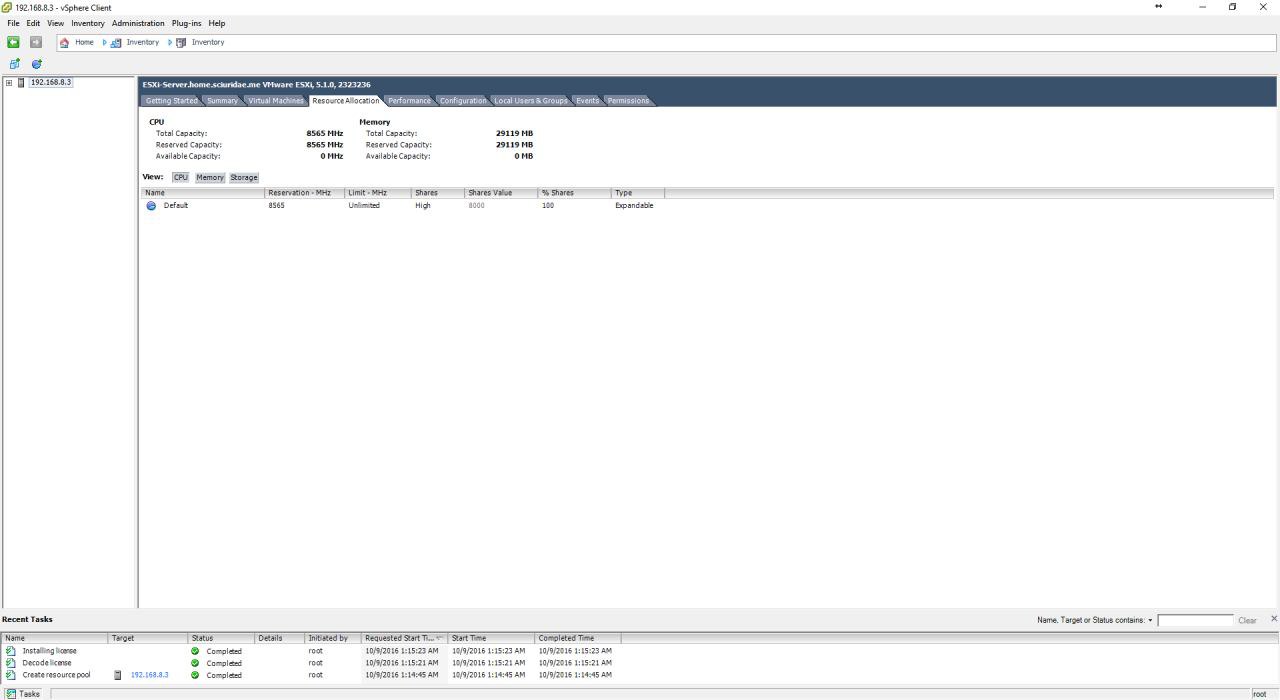Click the Create resource pool task icon
Screen dimensions: 1280x700
11,674
